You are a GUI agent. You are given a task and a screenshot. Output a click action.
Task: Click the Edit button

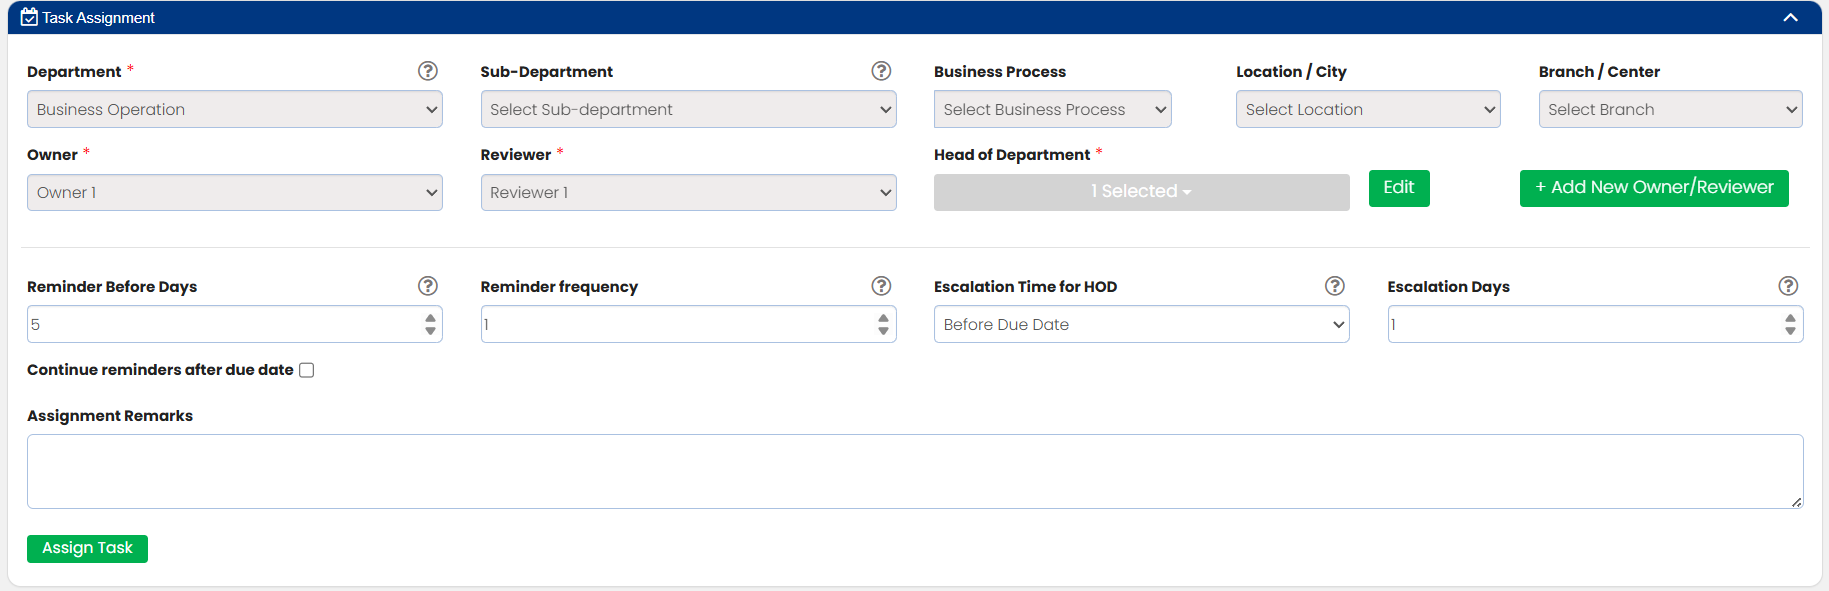coord(1399,188)
